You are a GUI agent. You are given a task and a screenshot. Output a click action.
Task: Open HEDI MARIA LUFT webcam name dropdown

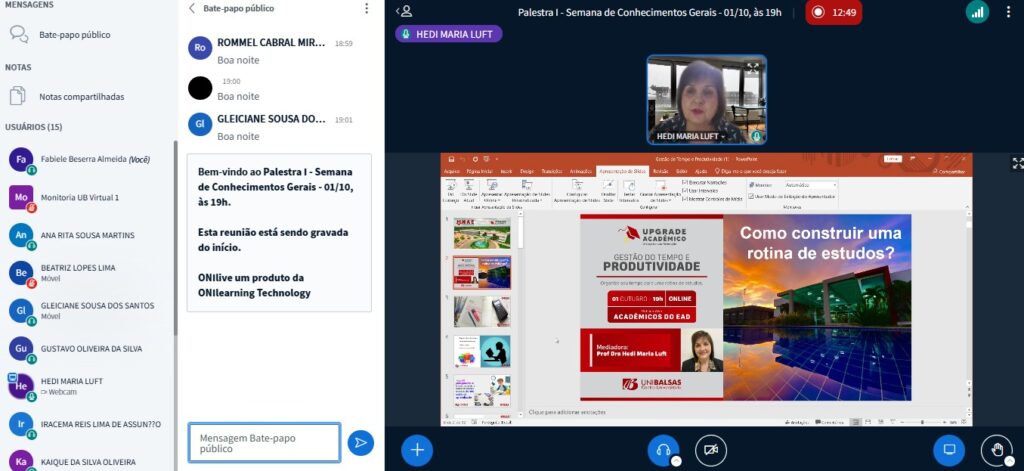(692, 135)
